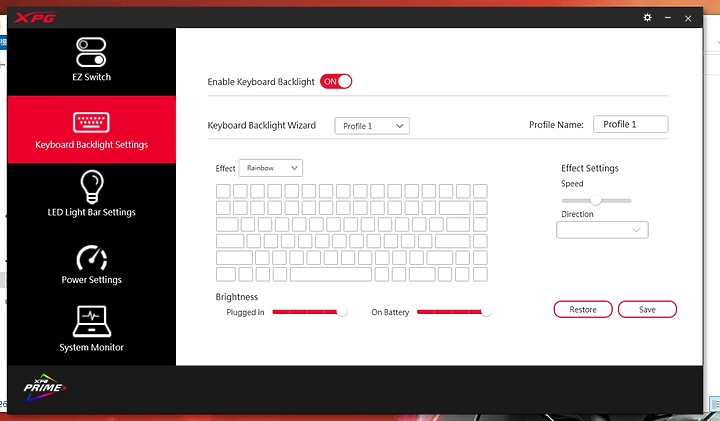Open Power Settings gauge icon
The width and height of the screenshot is (720, 421).
91,258
